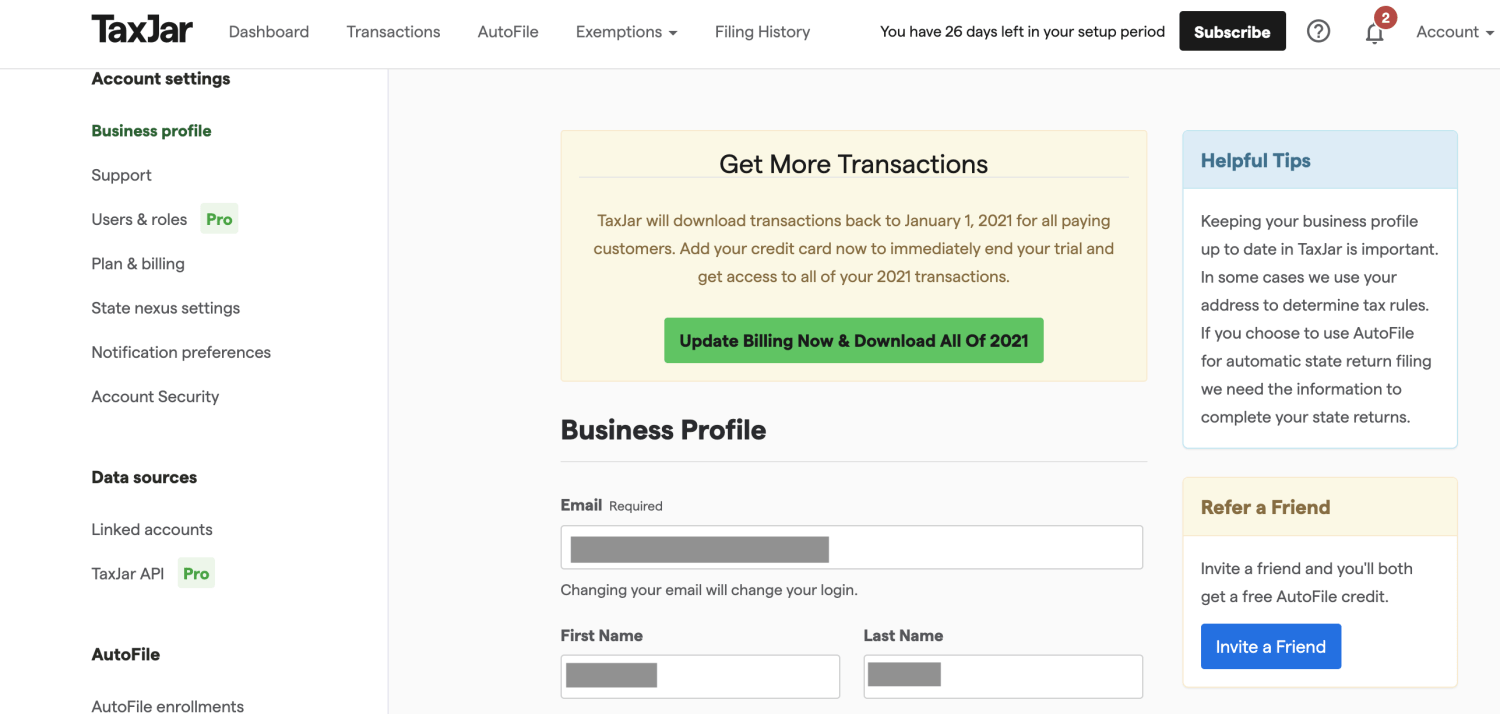Go to the Dashboard page
This screenshot has height=714, width=1500.
coord(268,32)
